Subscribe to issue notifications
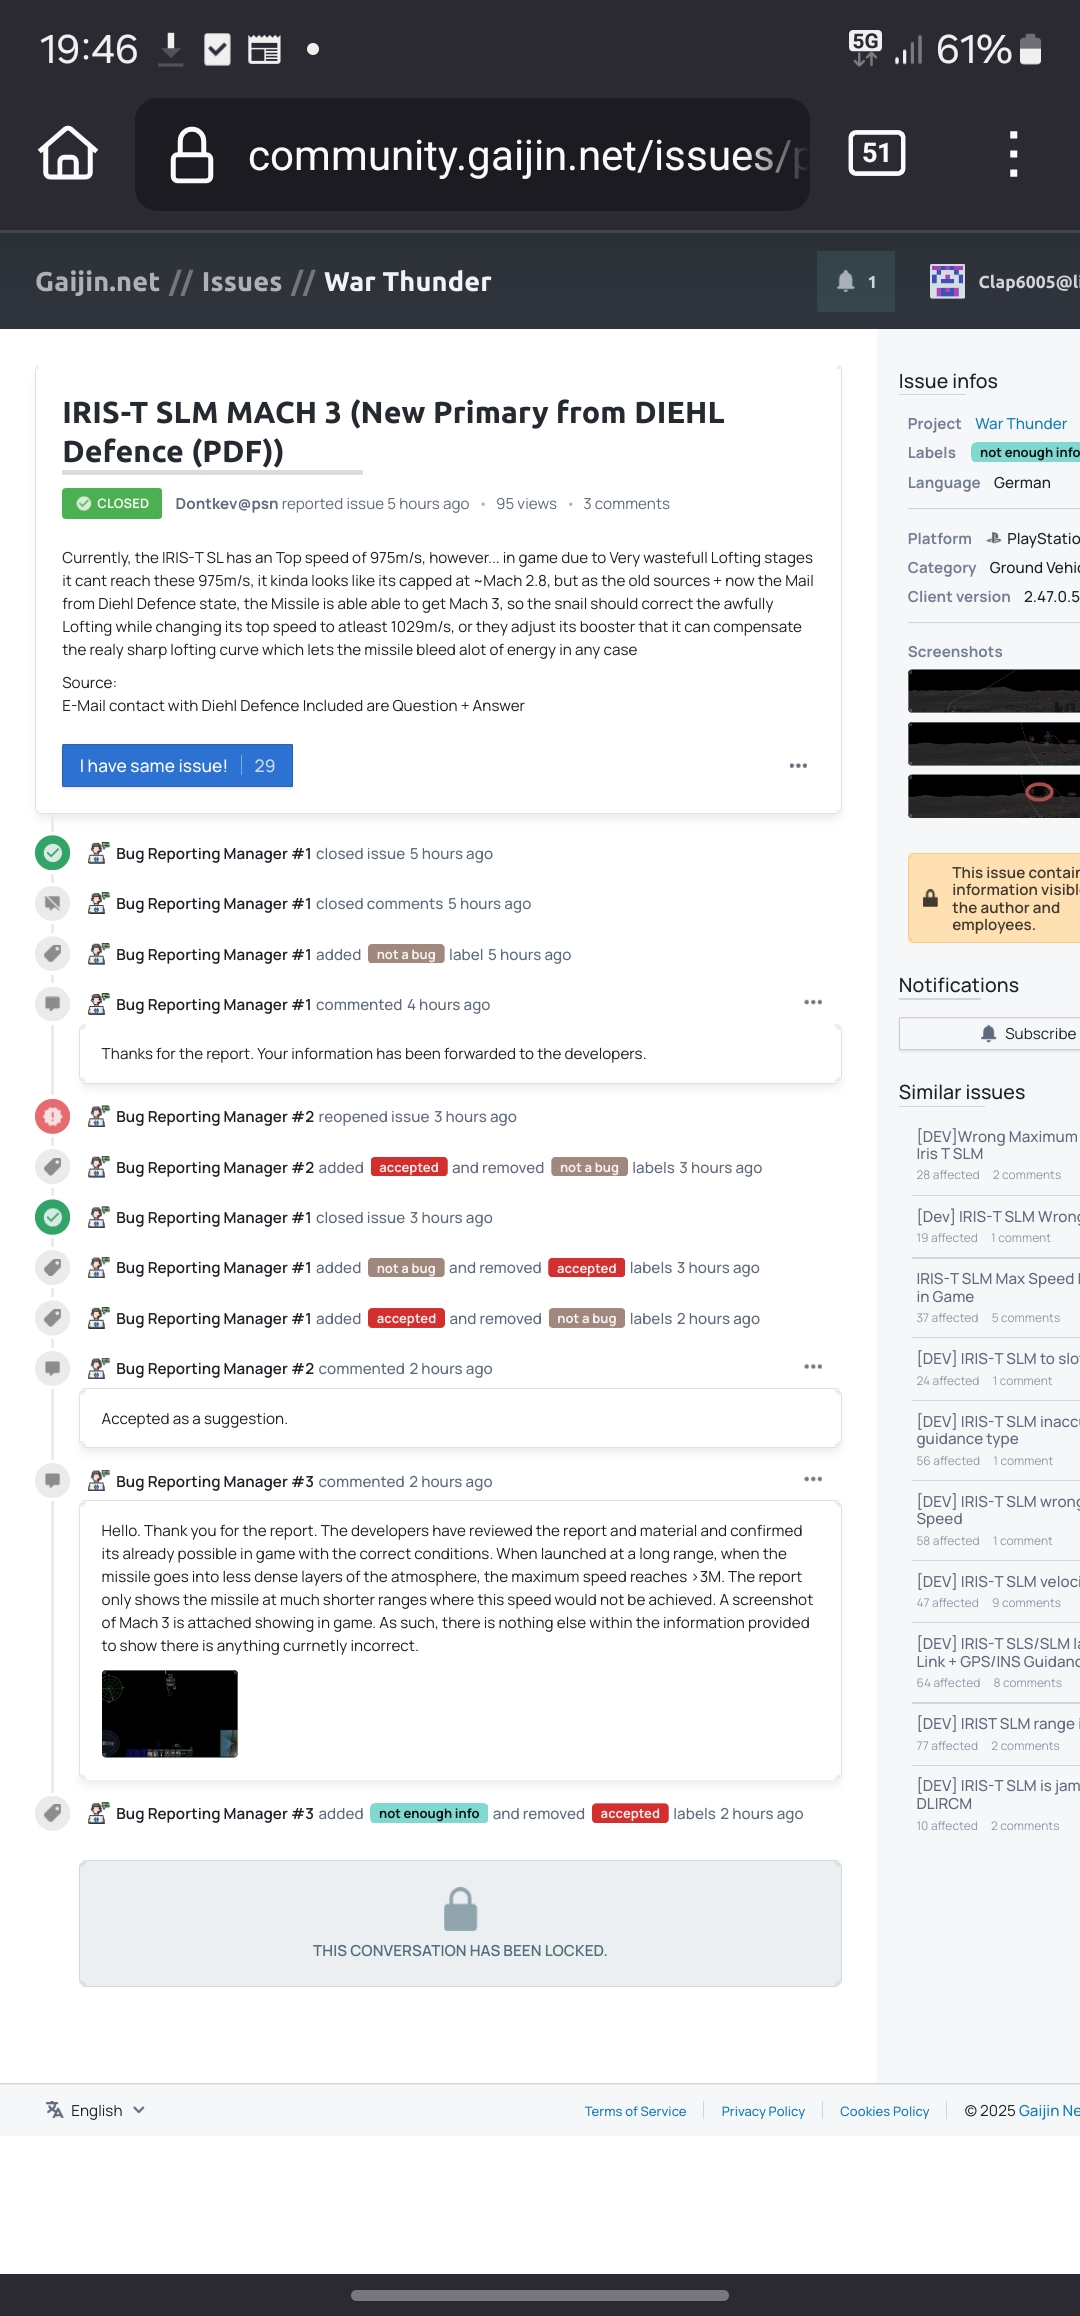 [990, 1034]
